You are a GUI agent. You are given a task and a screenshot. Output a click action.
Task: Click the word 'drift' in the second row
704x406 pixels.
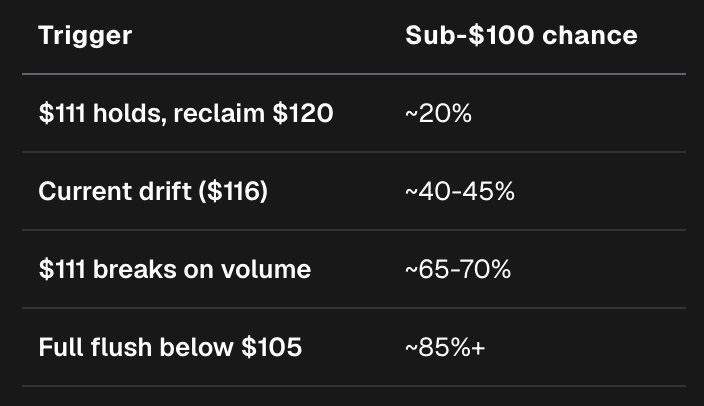[165, 191]
